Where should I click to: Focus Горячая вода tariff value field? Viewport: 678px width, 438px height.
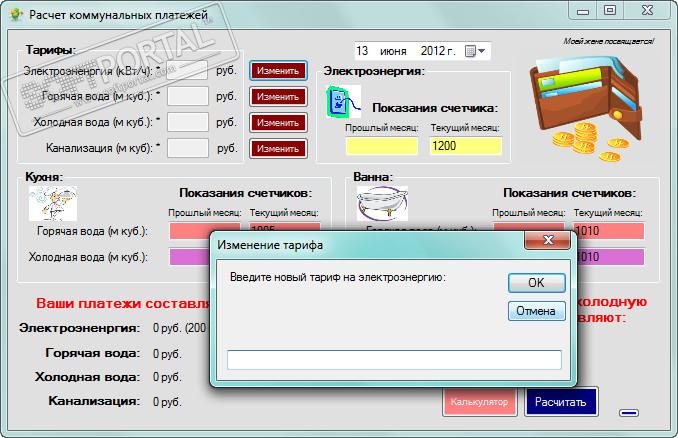[x=188, y=96]
